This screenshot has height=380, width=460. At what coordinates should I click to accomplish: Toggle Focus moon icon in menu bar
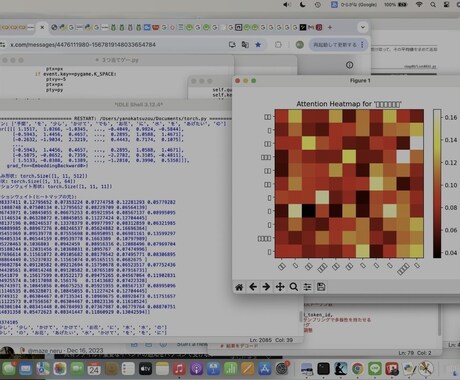[302, 5]
